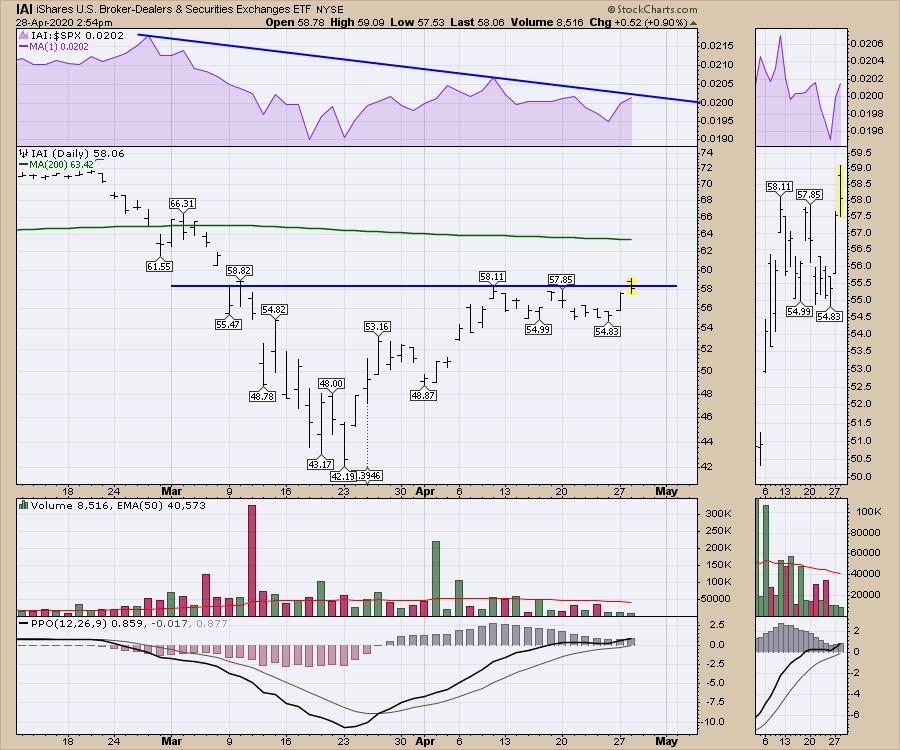The image size is (900, 750).
Task: Click the 300K label on the volume axis
Action: tap(718, 514)
